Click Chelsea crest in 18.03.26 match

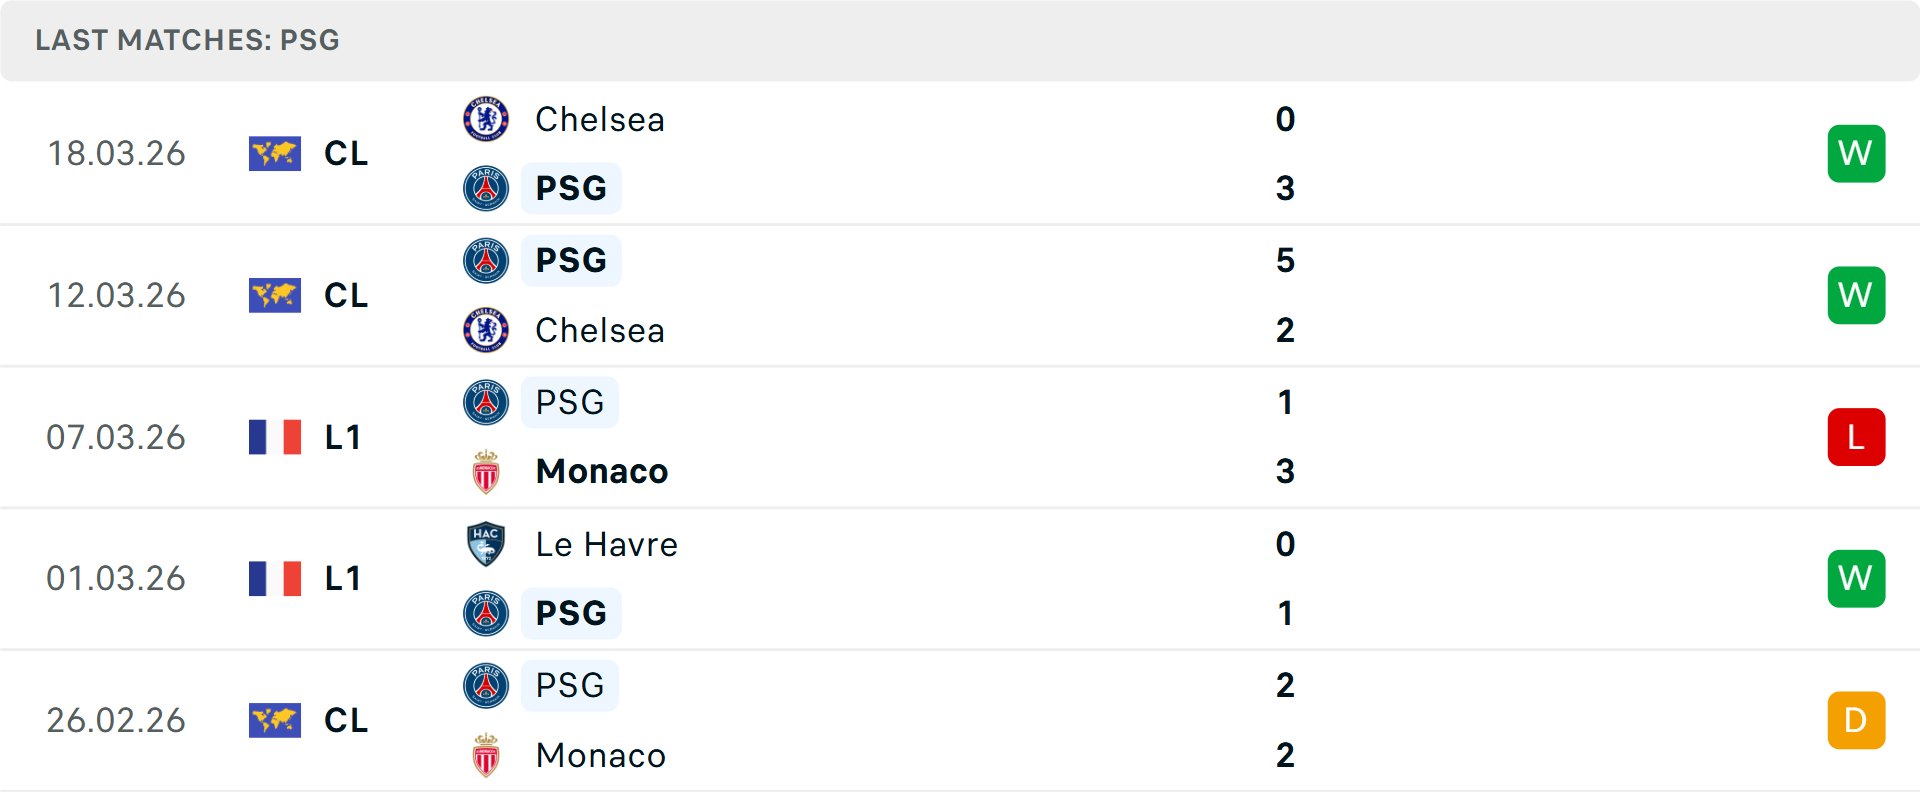click(486, 119)
